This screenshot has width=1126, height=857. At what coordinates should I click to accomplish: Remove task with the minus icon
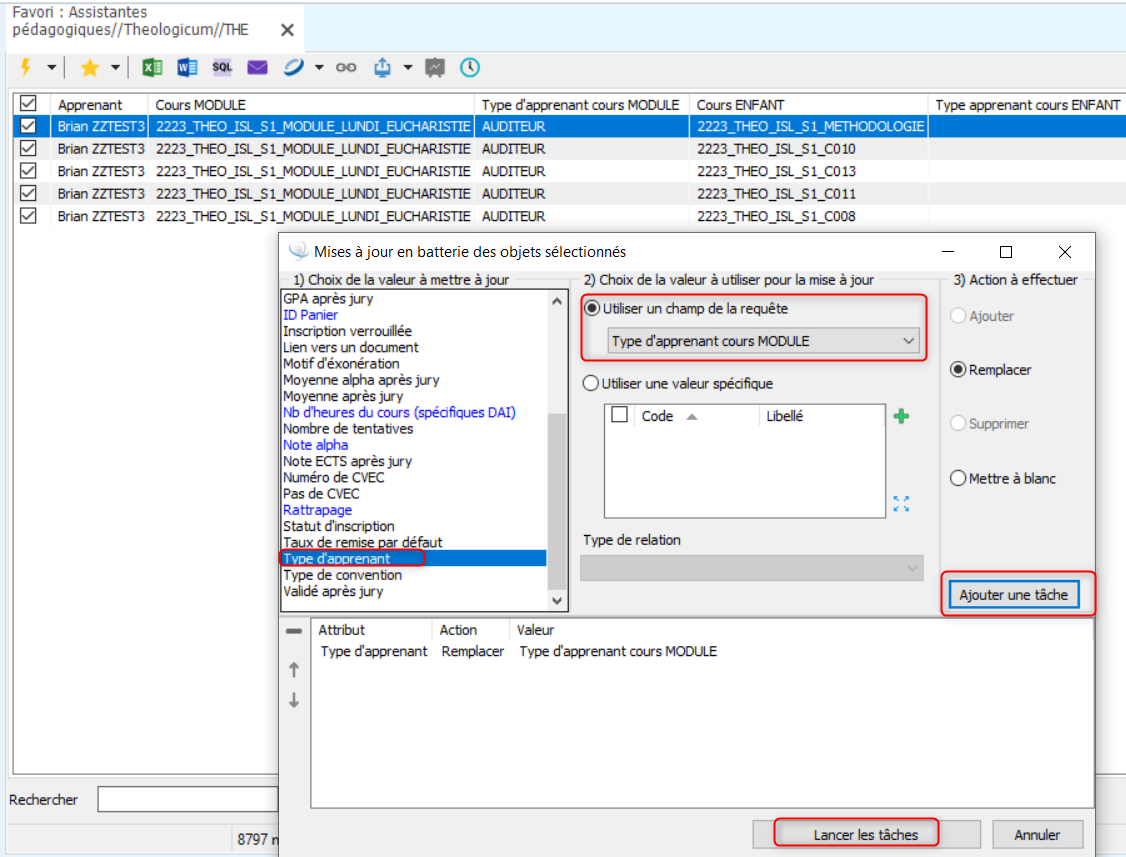pyautogui.click(x=293, y=631)
